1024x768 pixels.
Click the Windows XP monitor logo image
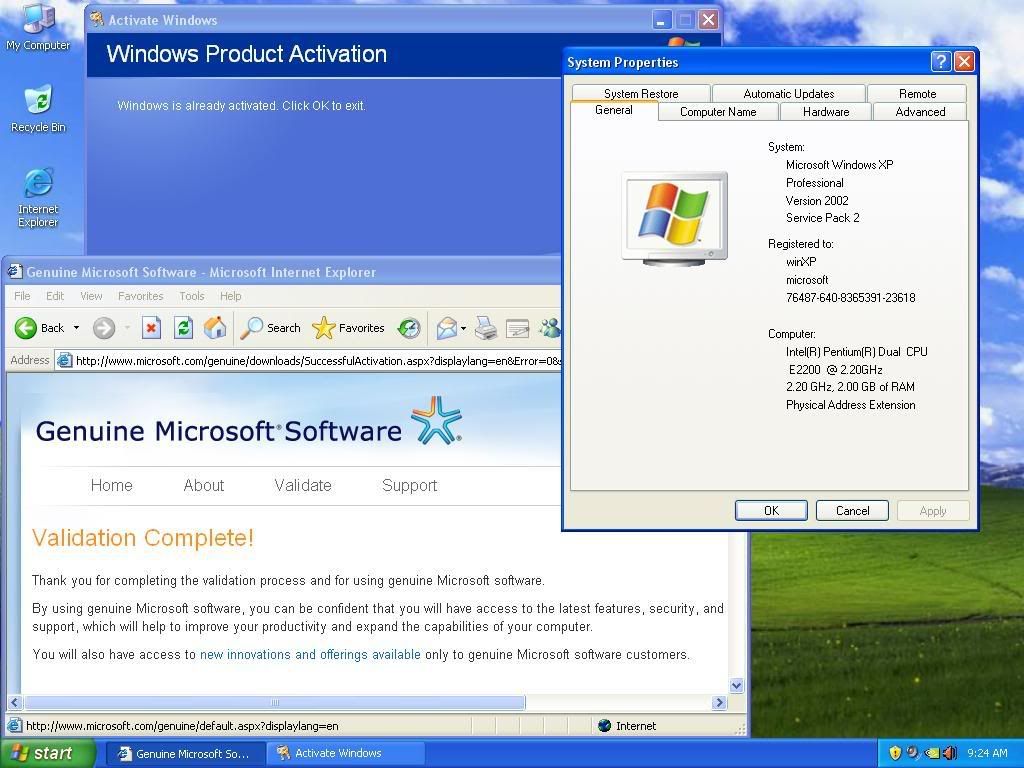tap(674, 218)
